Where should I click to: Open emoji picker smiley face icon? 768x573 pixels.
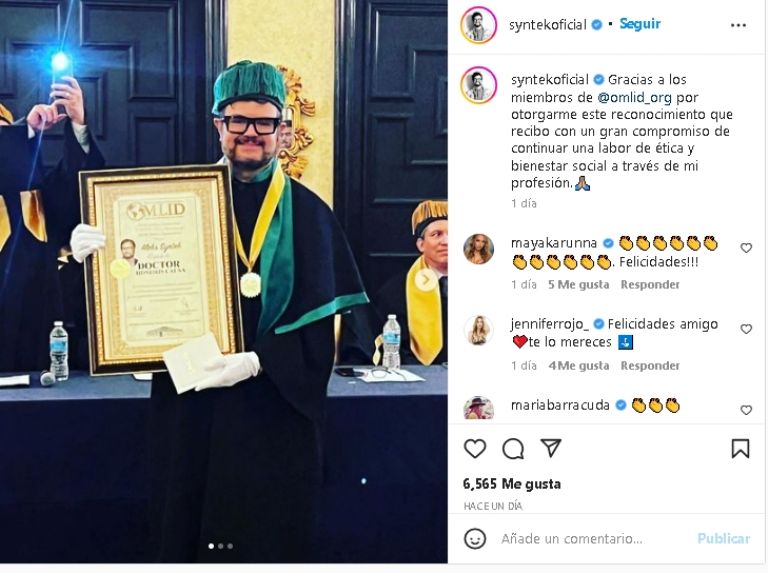[475, 539]
